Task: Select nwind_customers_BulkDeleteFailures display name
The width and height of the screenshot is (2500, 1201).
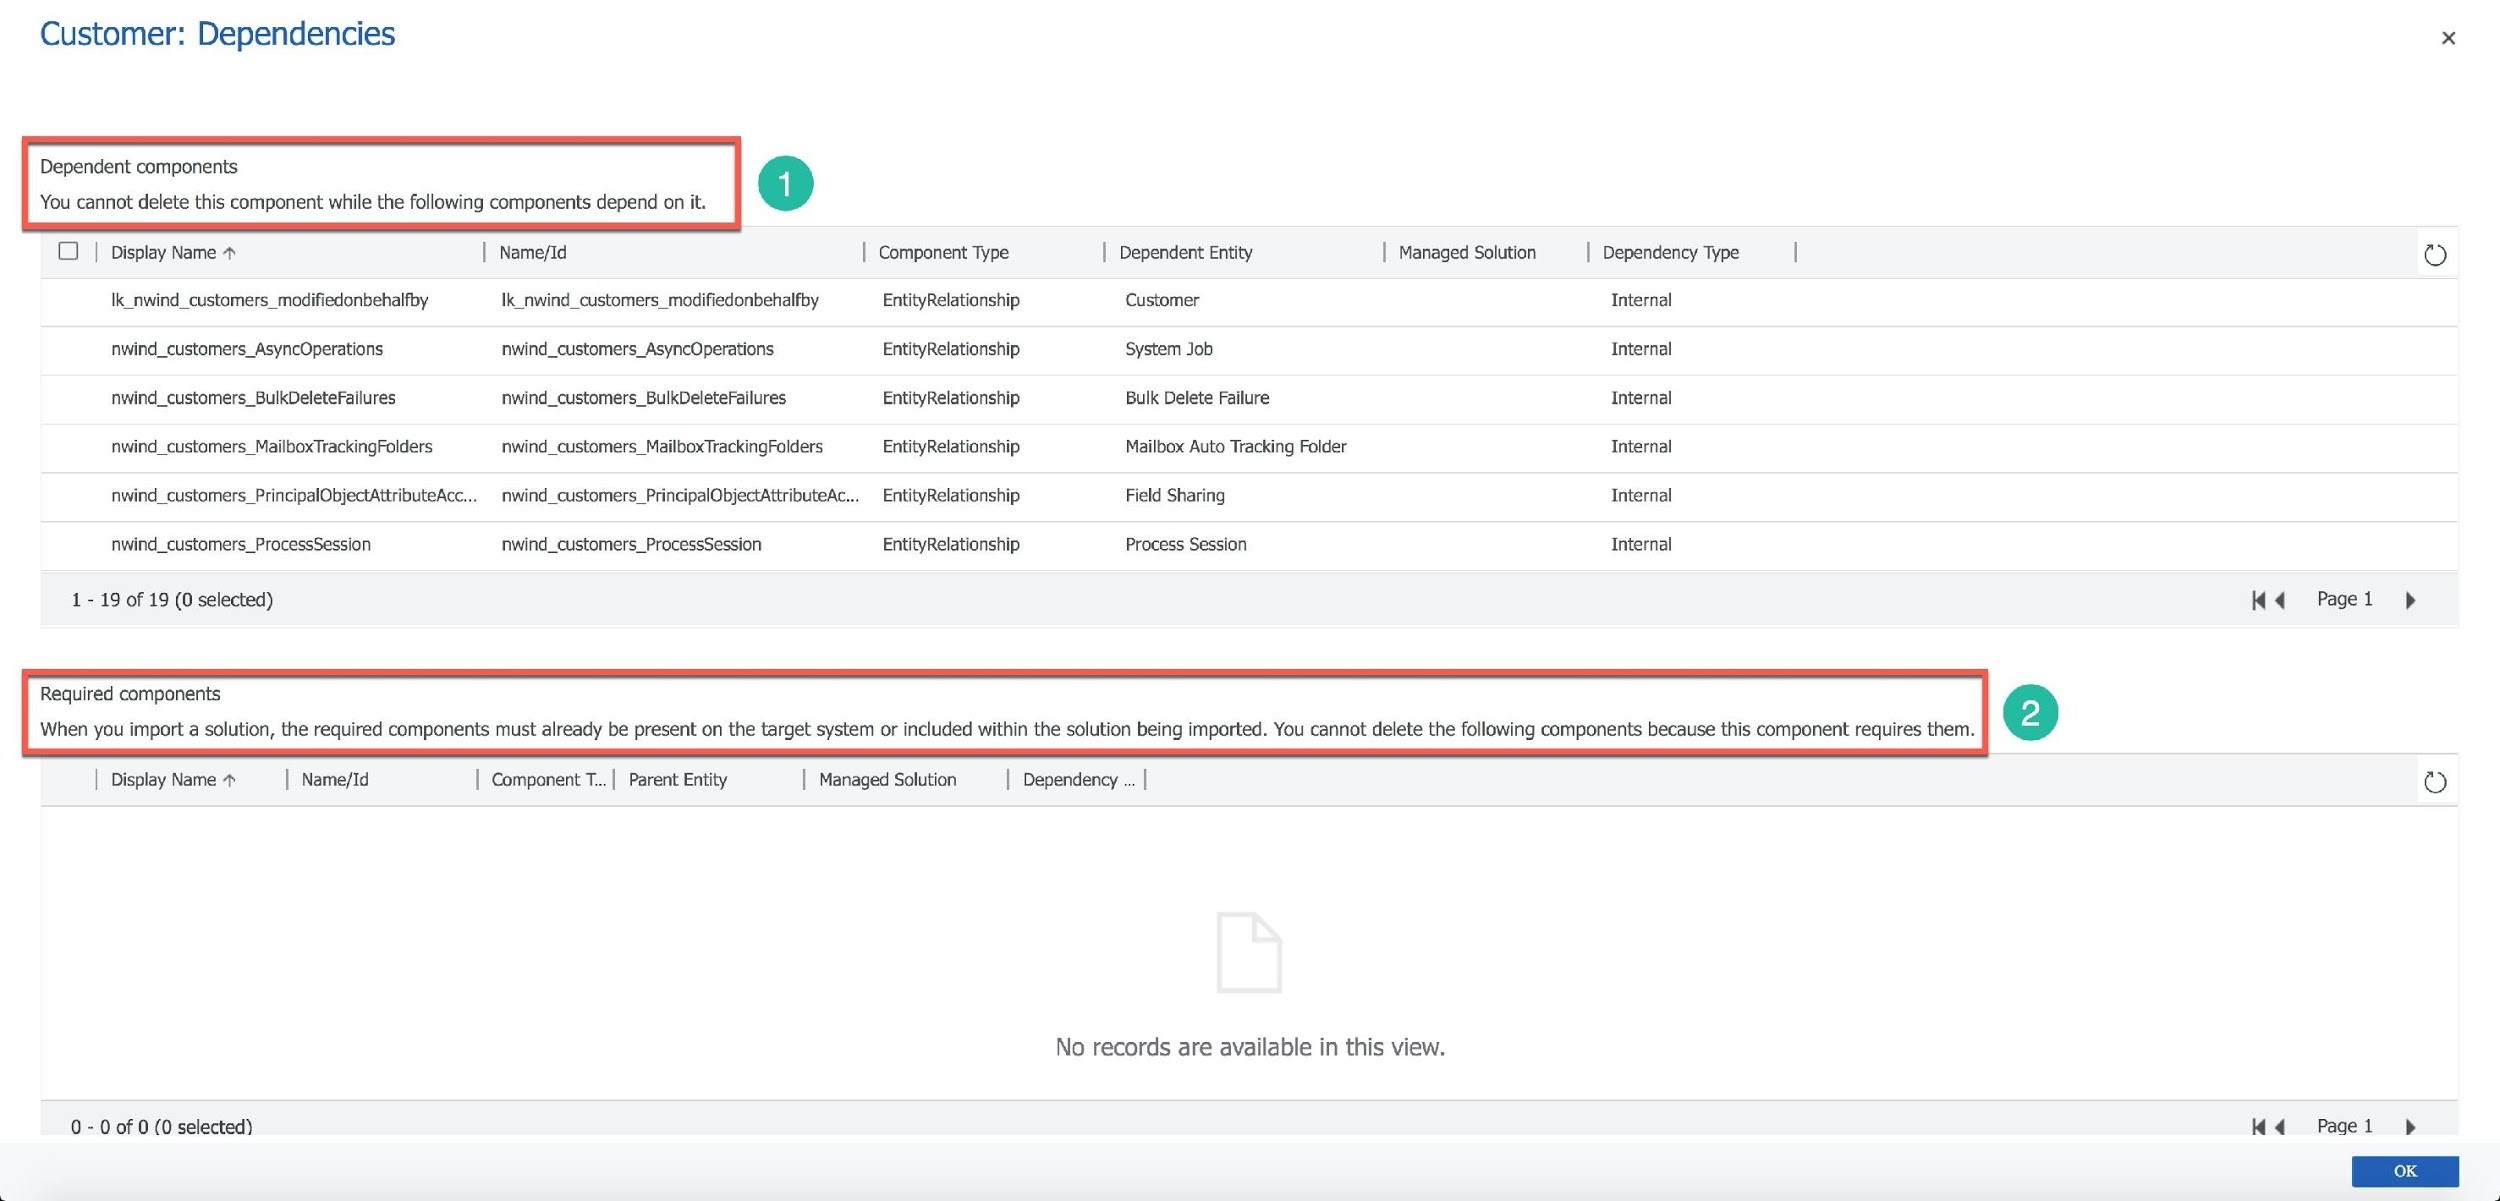Action: (x=253, y=398)
